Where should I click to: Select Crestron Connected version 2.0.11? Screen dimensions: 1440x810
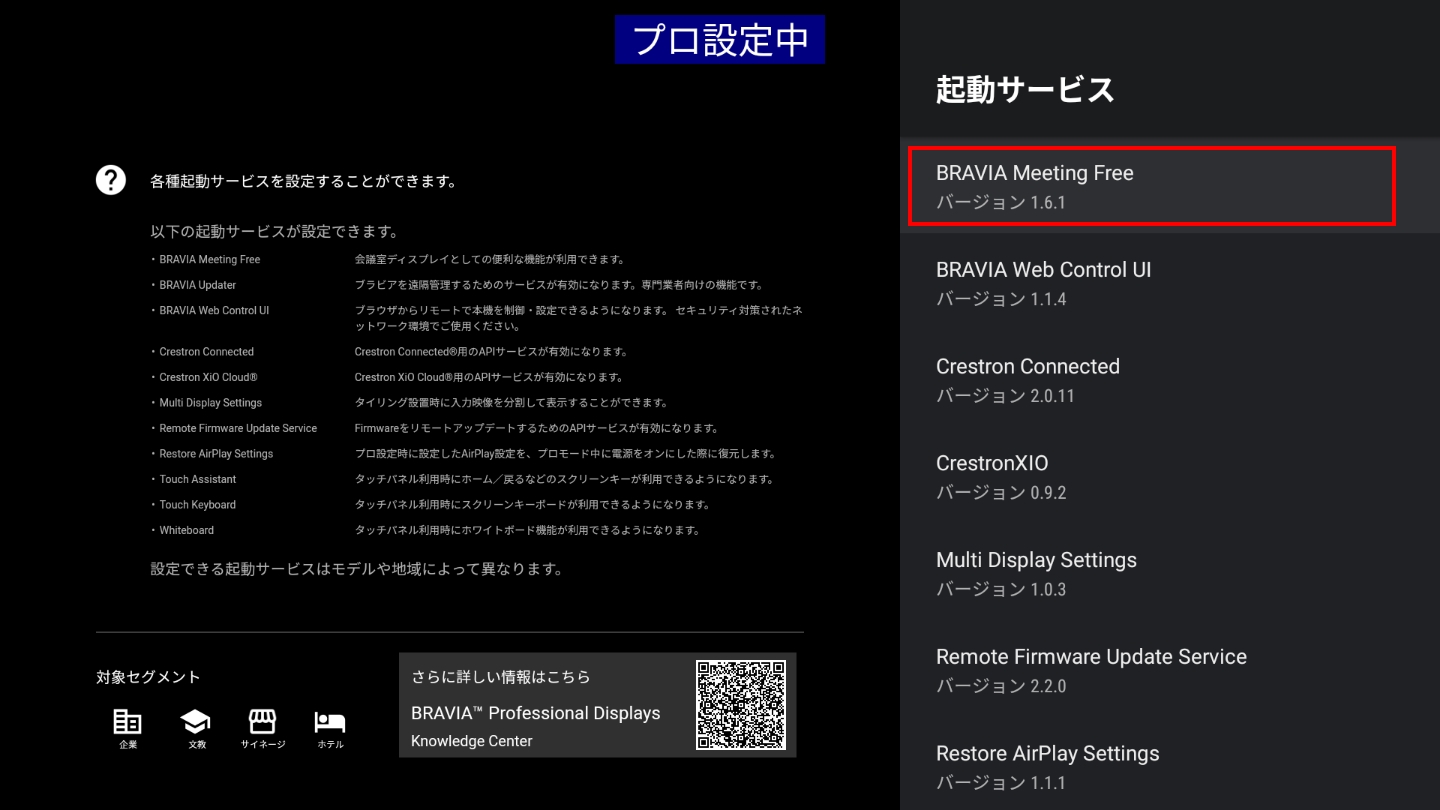1150,380
